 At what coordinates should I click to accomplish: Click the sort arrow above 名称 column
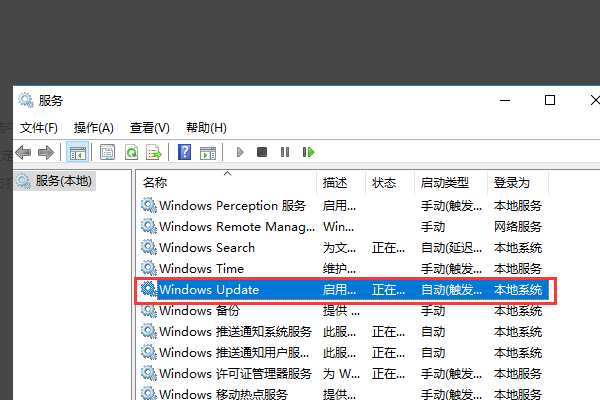[228, 173]
